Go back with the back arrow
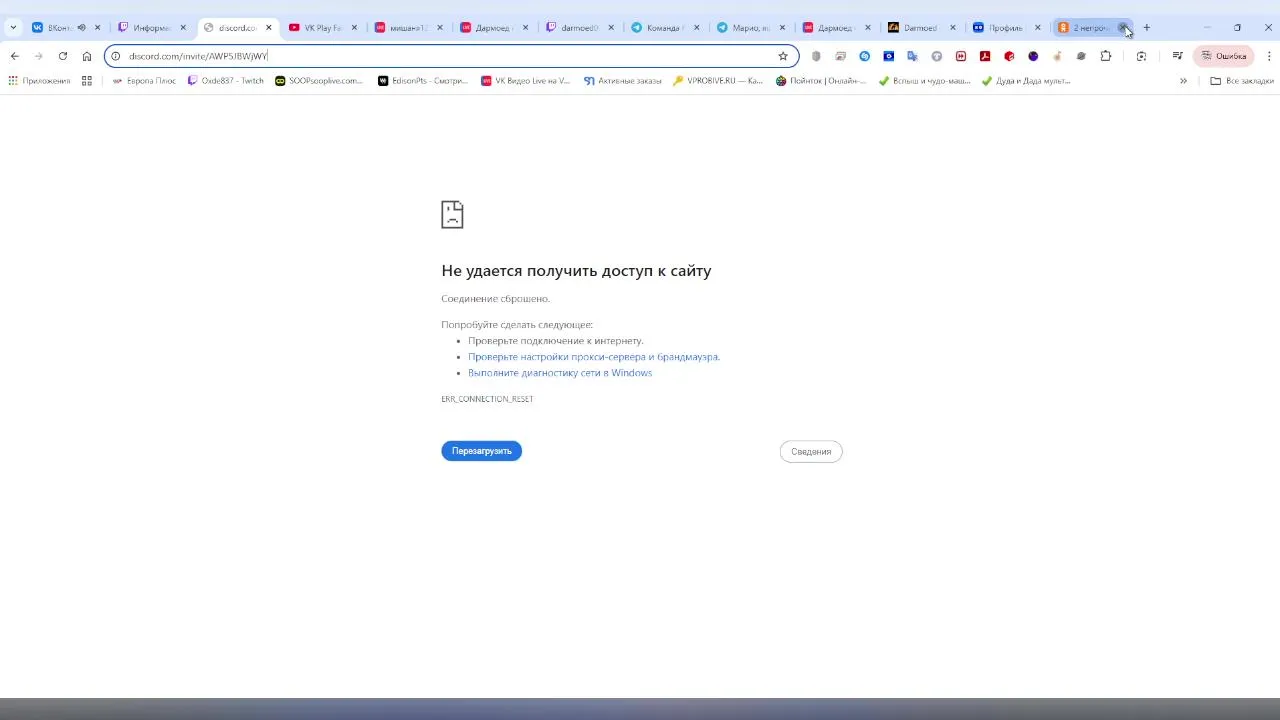This screenshot has width=1280, height=720. [x=14, y=56]
